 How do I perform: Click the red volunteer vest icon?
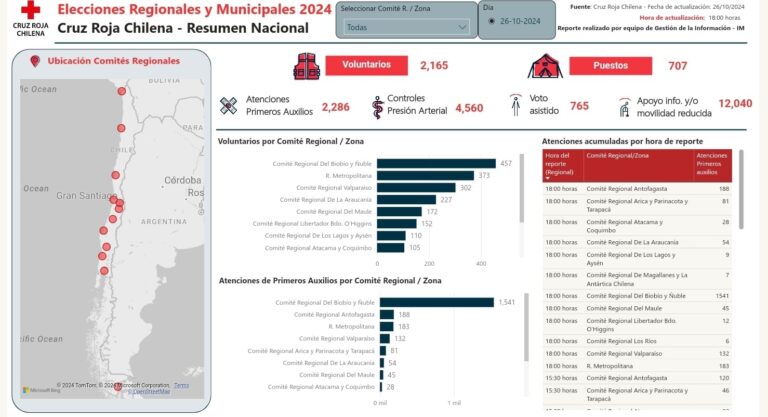click(307, 66)
